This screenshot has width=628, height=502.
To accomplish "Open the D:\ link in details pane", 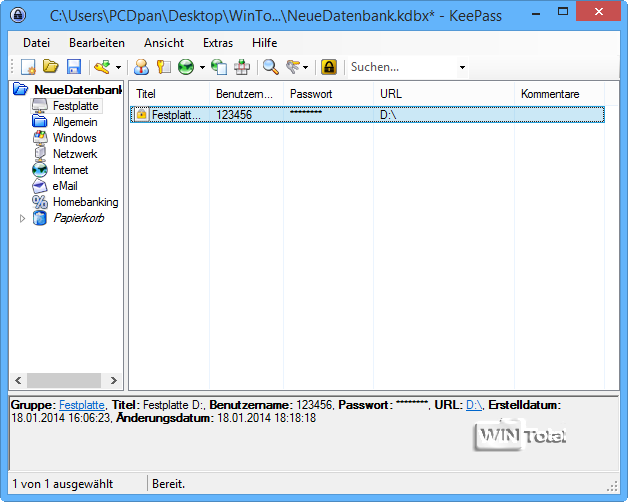I will (x=474, y=405).
